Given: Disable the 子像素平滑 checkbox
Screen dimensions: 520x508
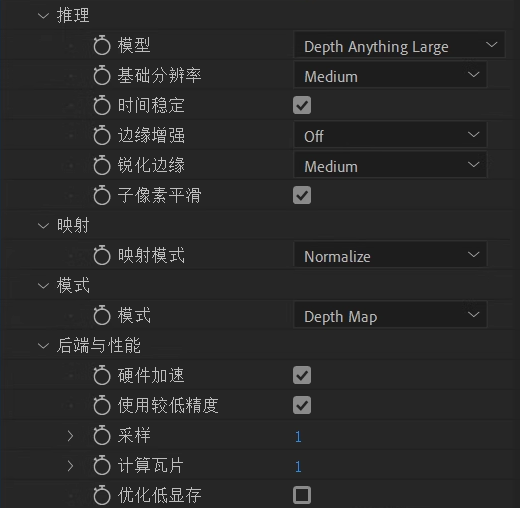Looking at the screenshot, I should pyautogui.click(x=302, y=195).
